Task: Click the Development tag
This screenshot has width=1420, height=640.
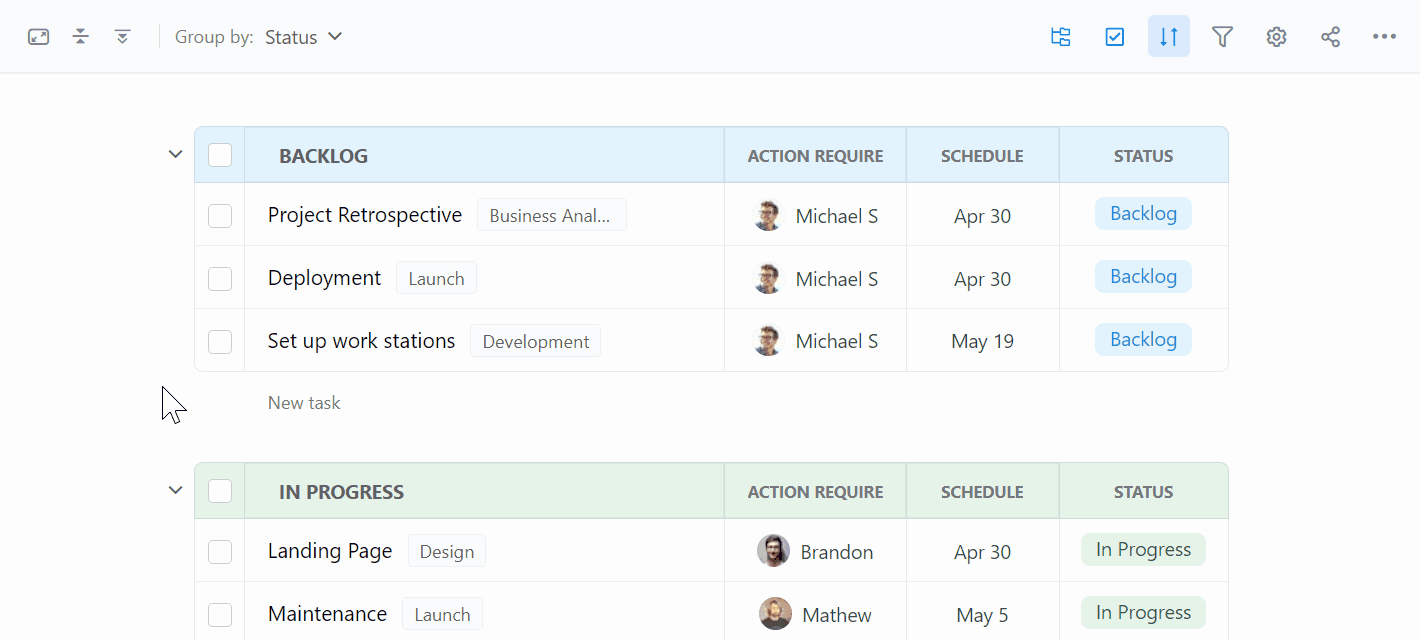Action: (535, 341)
